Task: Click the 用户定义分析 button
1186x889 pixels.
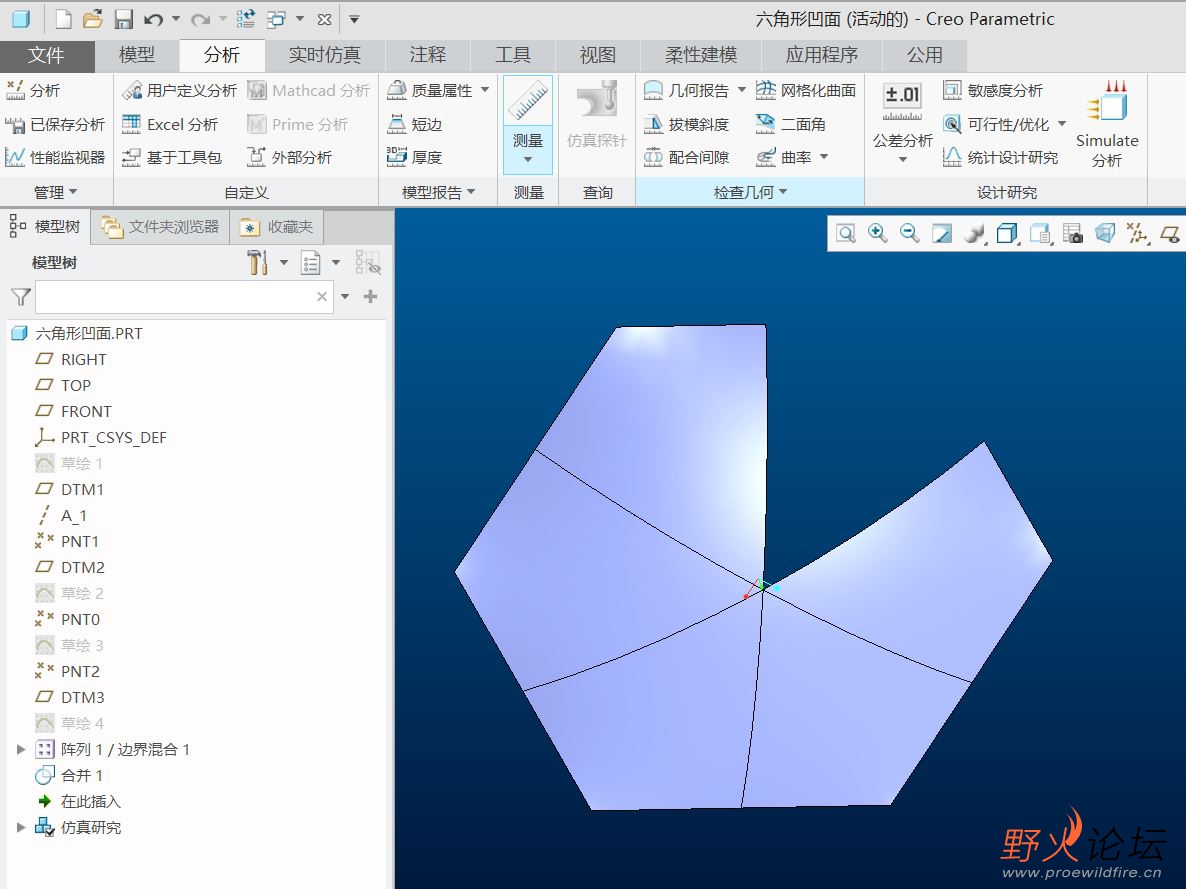Action: click(179, 91)
